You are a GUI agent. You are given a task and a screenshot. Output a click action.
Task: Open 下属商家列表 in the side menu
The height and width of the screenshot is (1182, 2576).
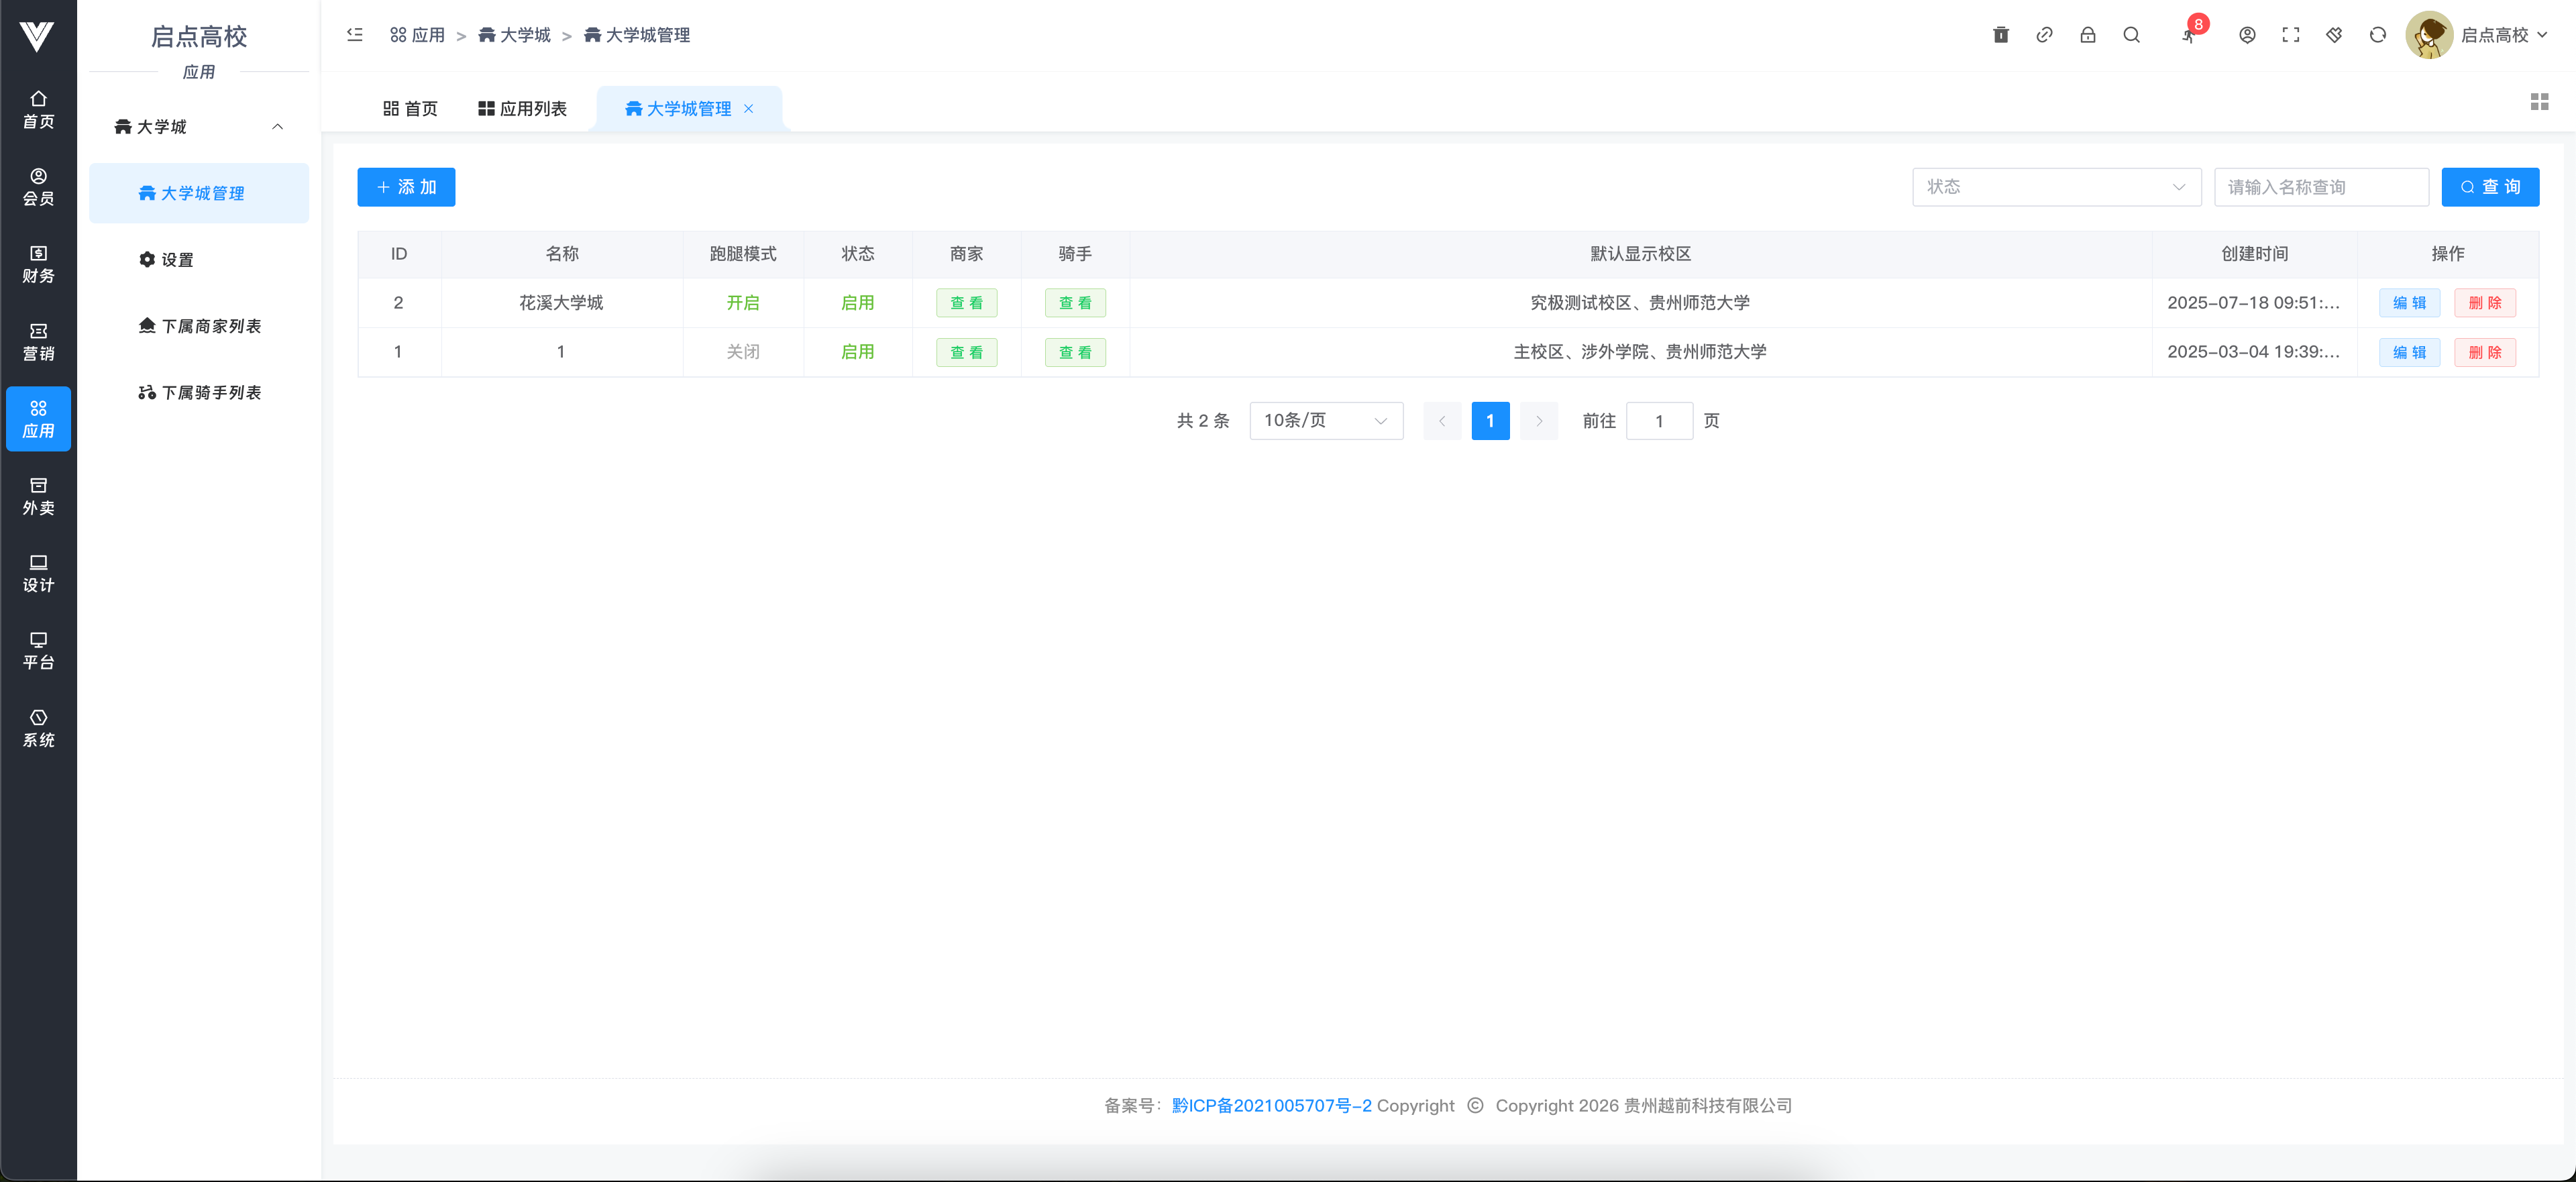[x=199, y=326]
